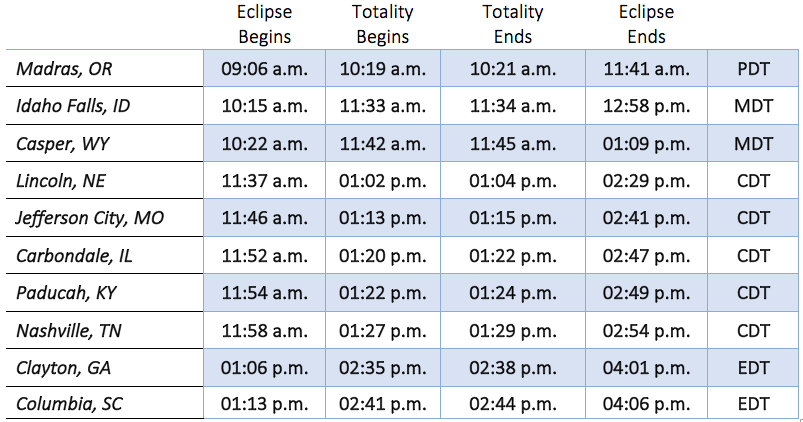Click the CDT cell in Nashville row

pyautogui.click(x=753, y=330)
